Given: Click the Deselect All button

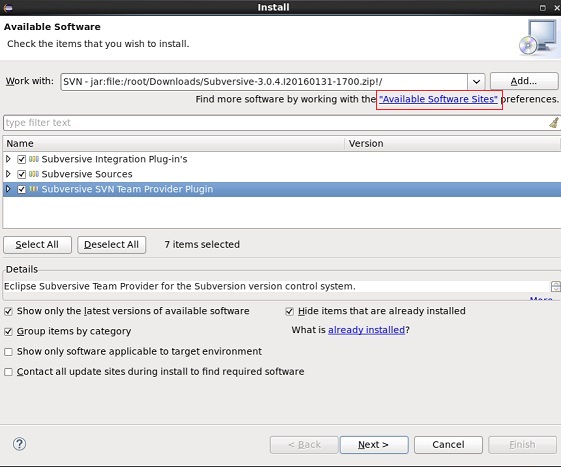Looking at the screenshot, I should pos(111,245).
